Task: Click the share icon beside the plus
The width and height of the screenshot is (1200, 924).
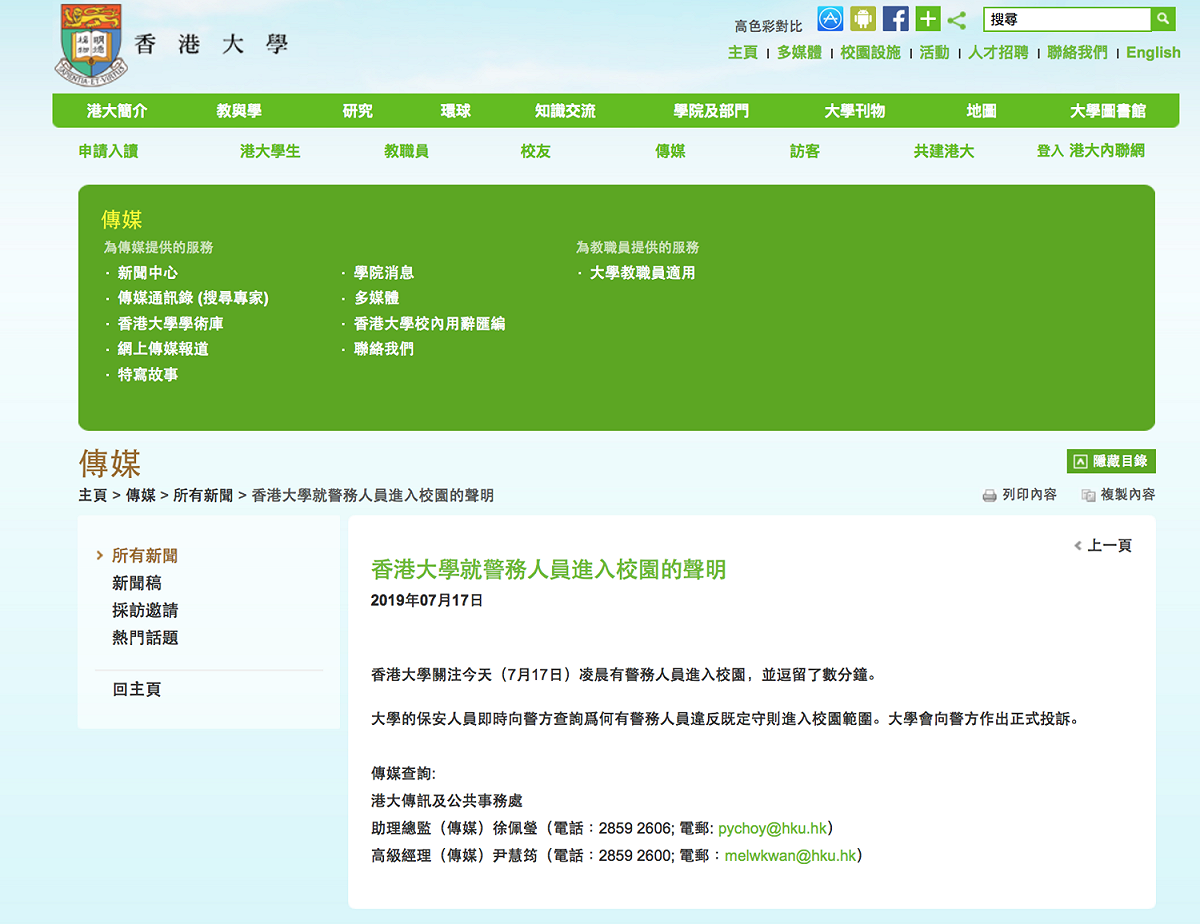Action: point(957,20)
